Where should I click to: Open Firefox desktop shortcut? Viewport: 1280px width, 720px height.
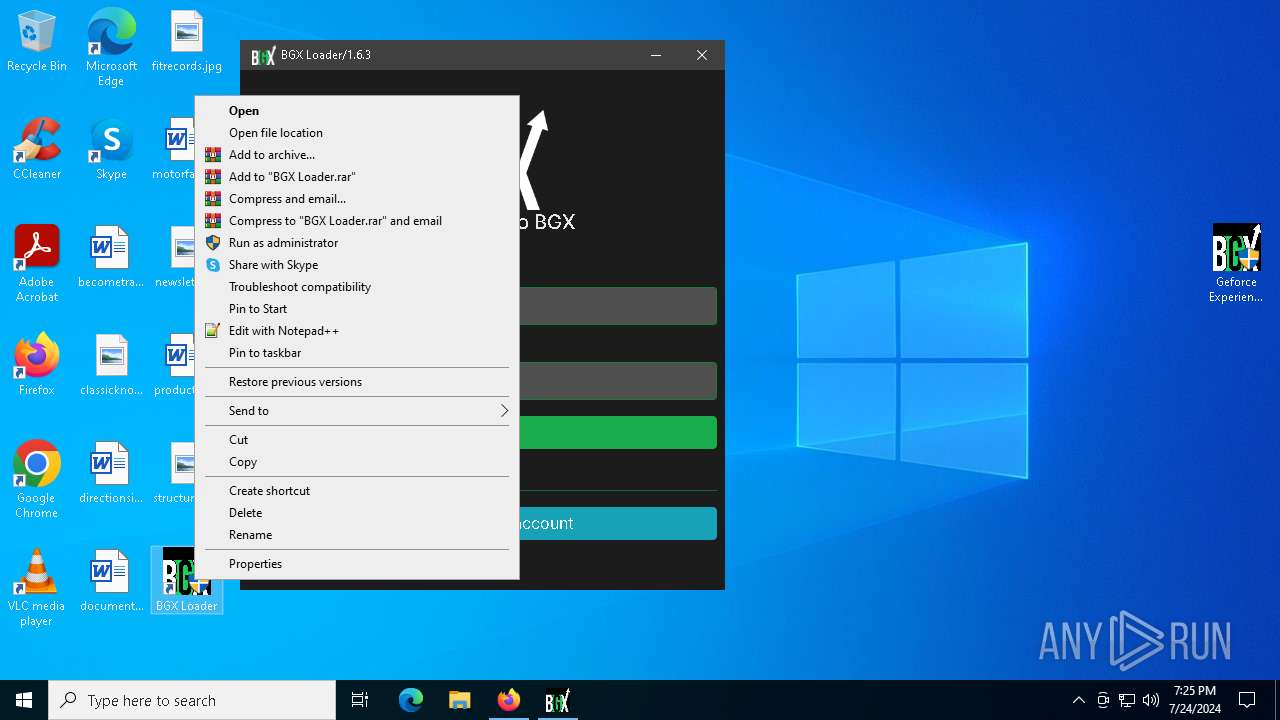(x=37, y=366)
